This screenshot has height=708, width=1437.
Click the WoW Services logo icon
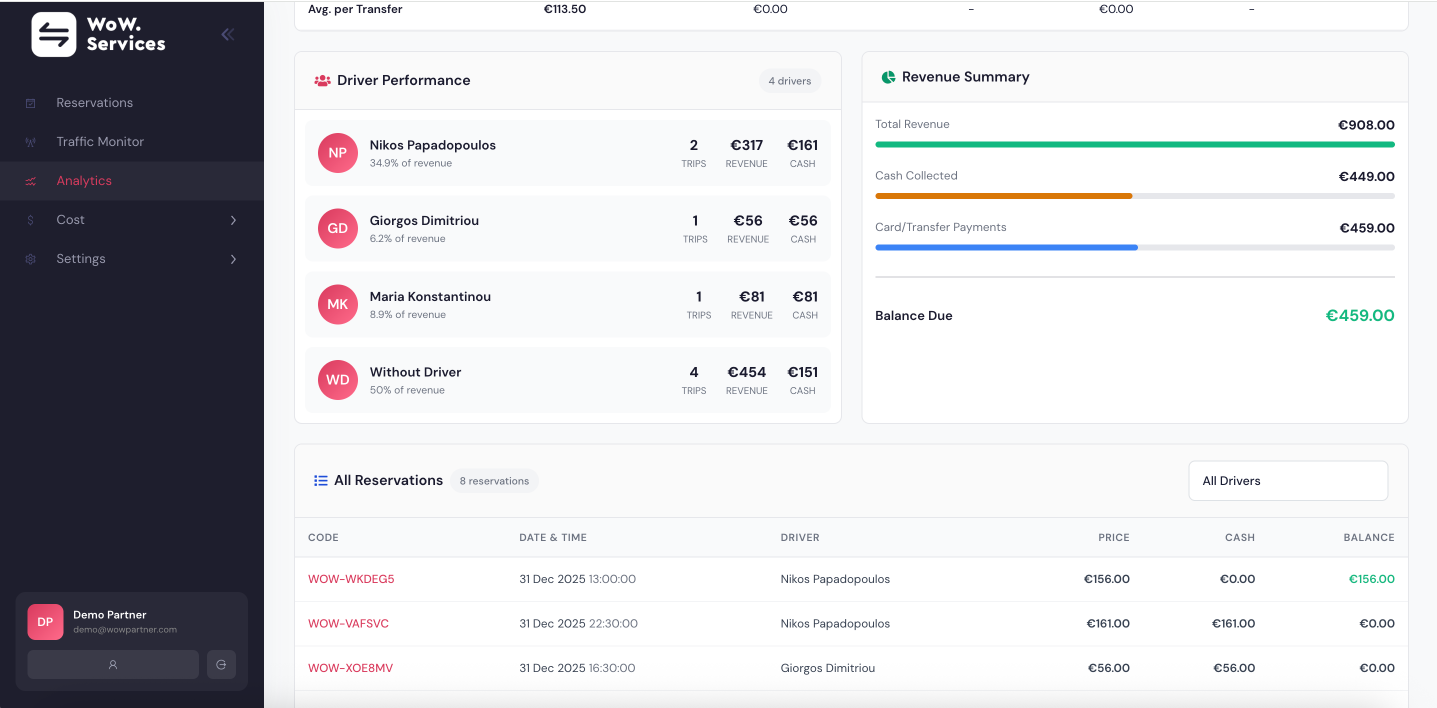tap(54, 34)
